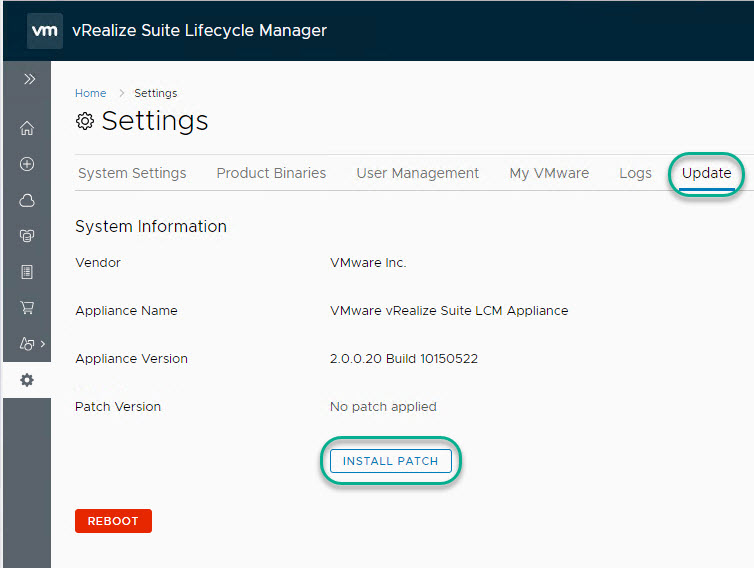Go to the User Management tab
Image resolution: width=754 pixels, height=568 pixels.
[417, 173]
